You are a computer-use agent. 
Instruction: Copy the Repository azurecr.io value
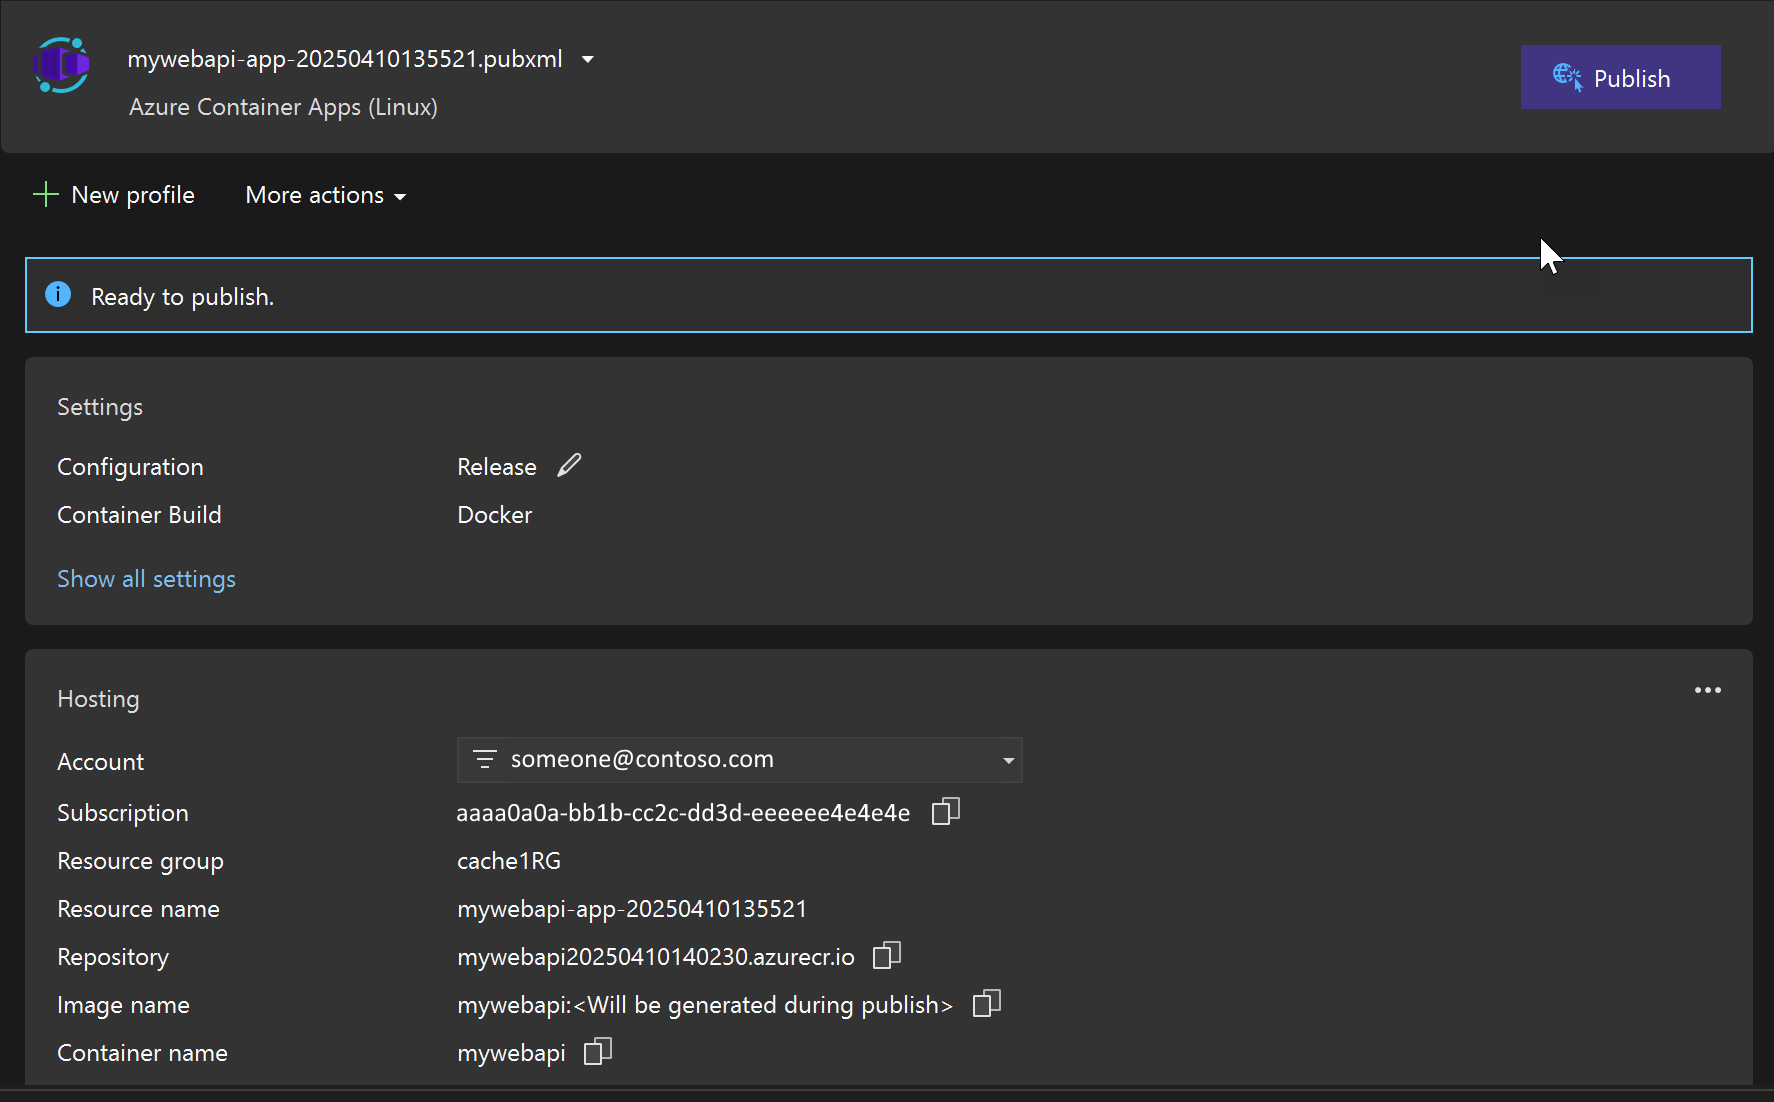click(x=886, y=955)
